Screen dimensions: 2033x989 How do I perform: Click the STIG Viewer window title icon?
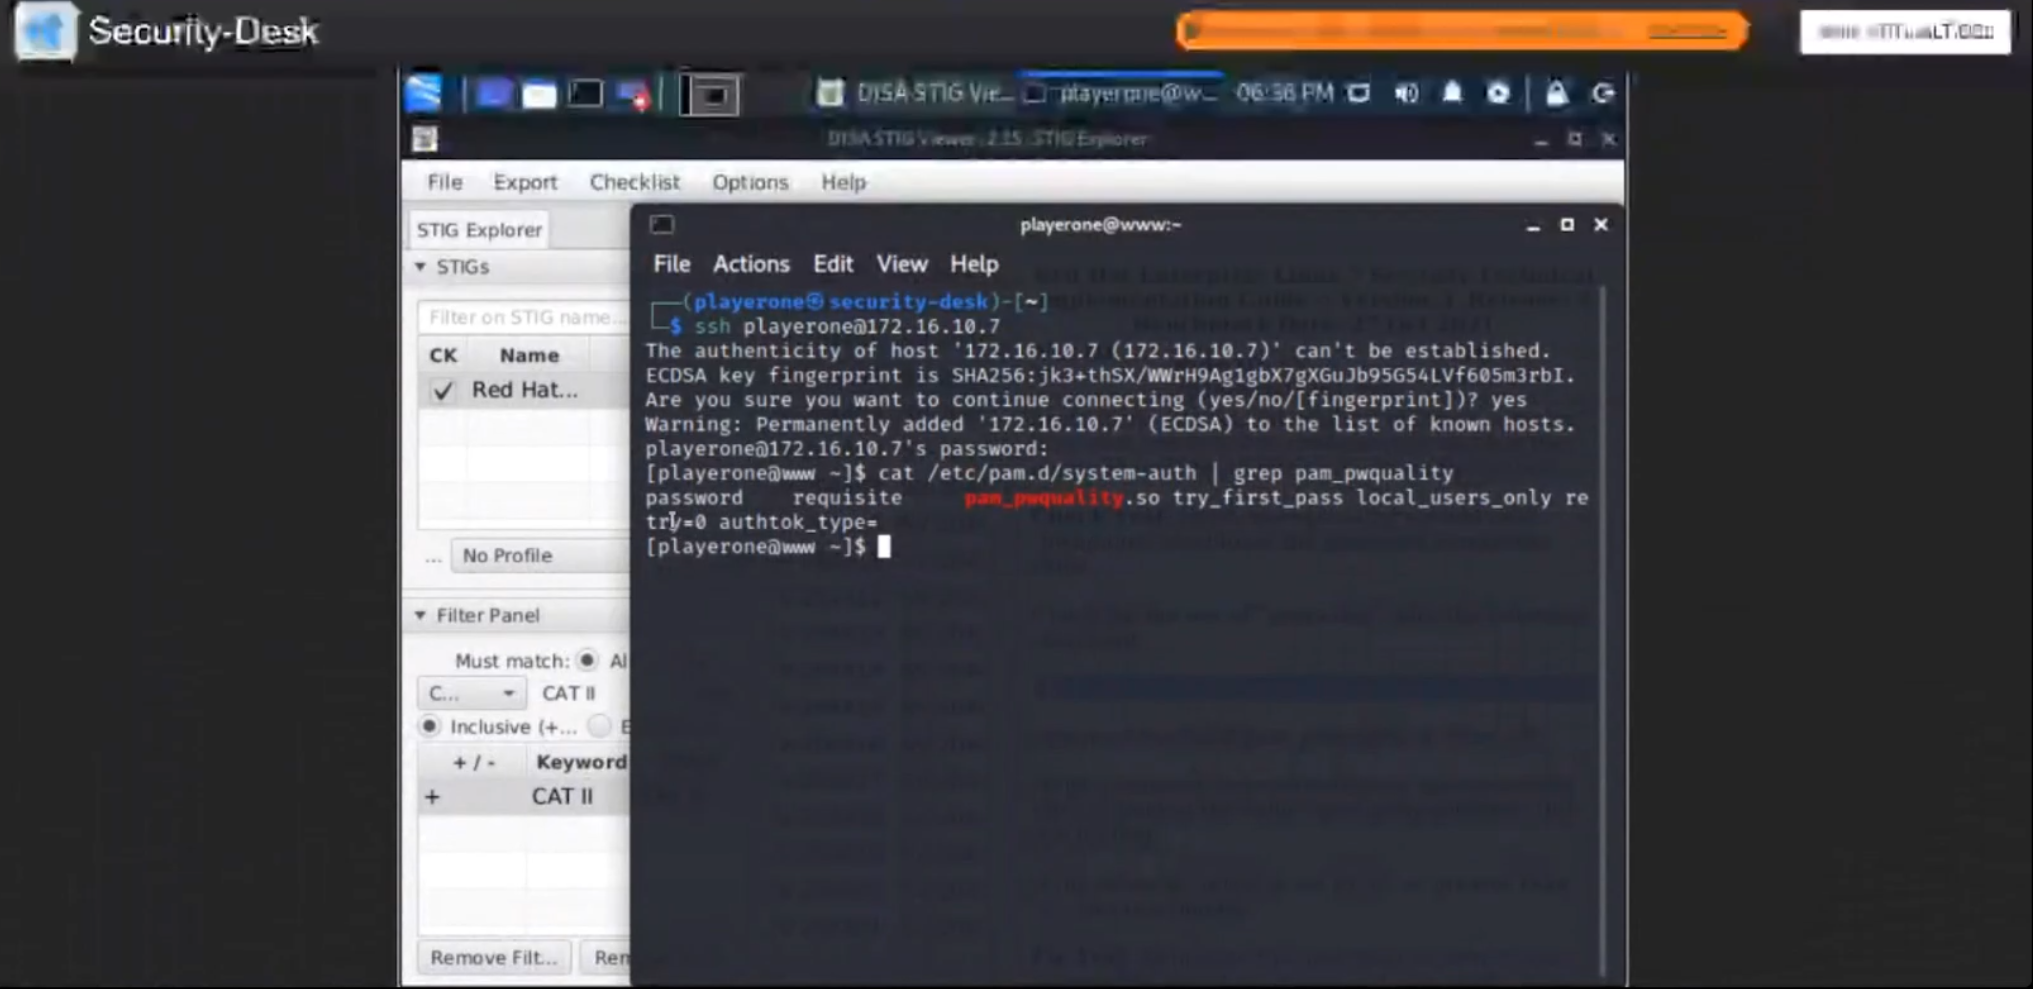425,139
